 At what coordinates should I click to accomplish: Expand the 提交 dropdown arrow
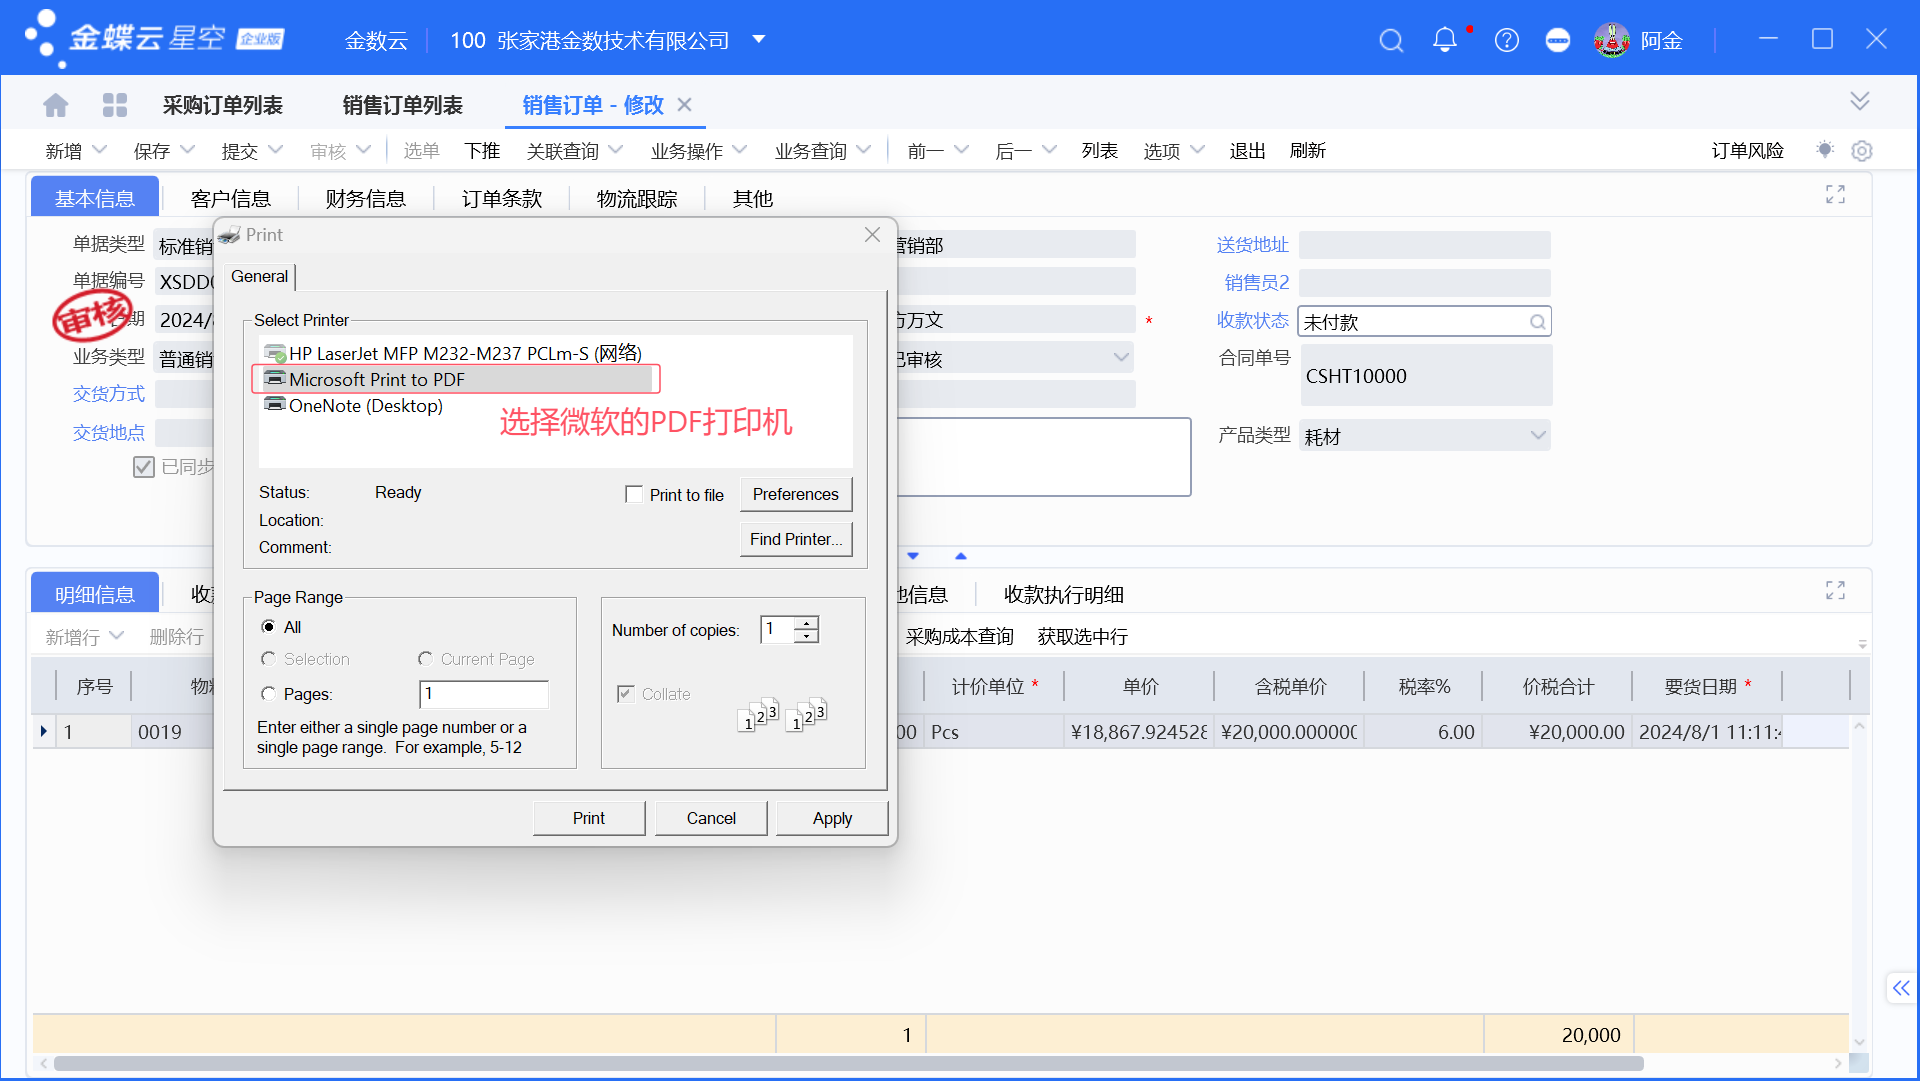click(x=276, y=149)
